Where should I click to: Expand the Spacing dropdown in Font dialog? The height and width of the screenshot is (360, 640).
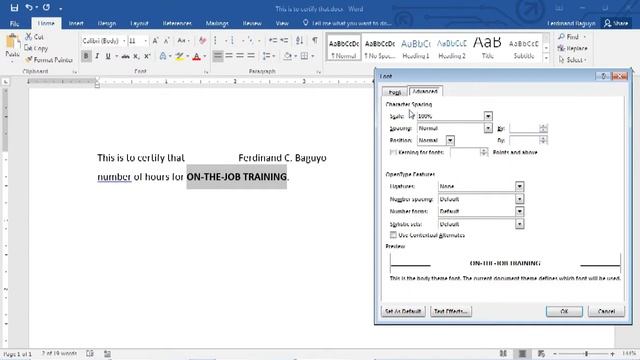[488, 128]
